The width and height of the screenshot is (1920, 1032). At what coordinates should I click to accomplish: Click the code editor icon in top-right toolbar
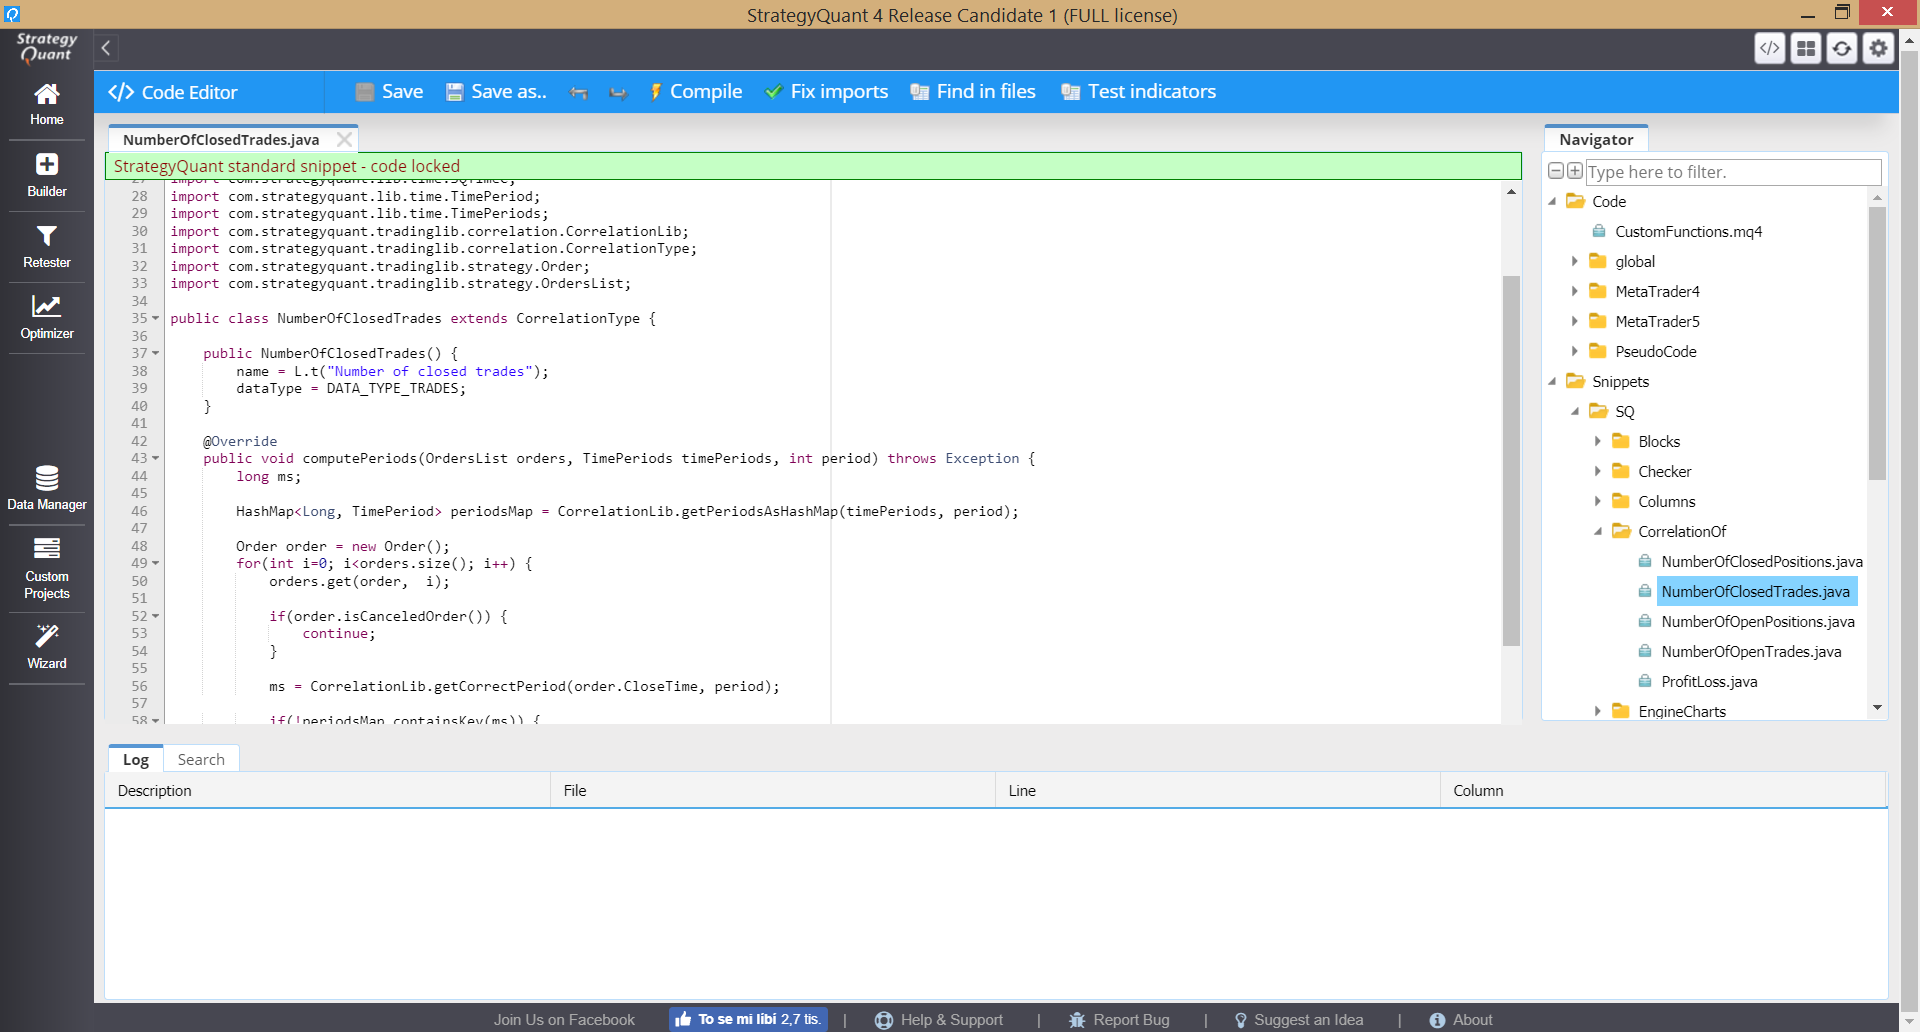click(1770, 48)
